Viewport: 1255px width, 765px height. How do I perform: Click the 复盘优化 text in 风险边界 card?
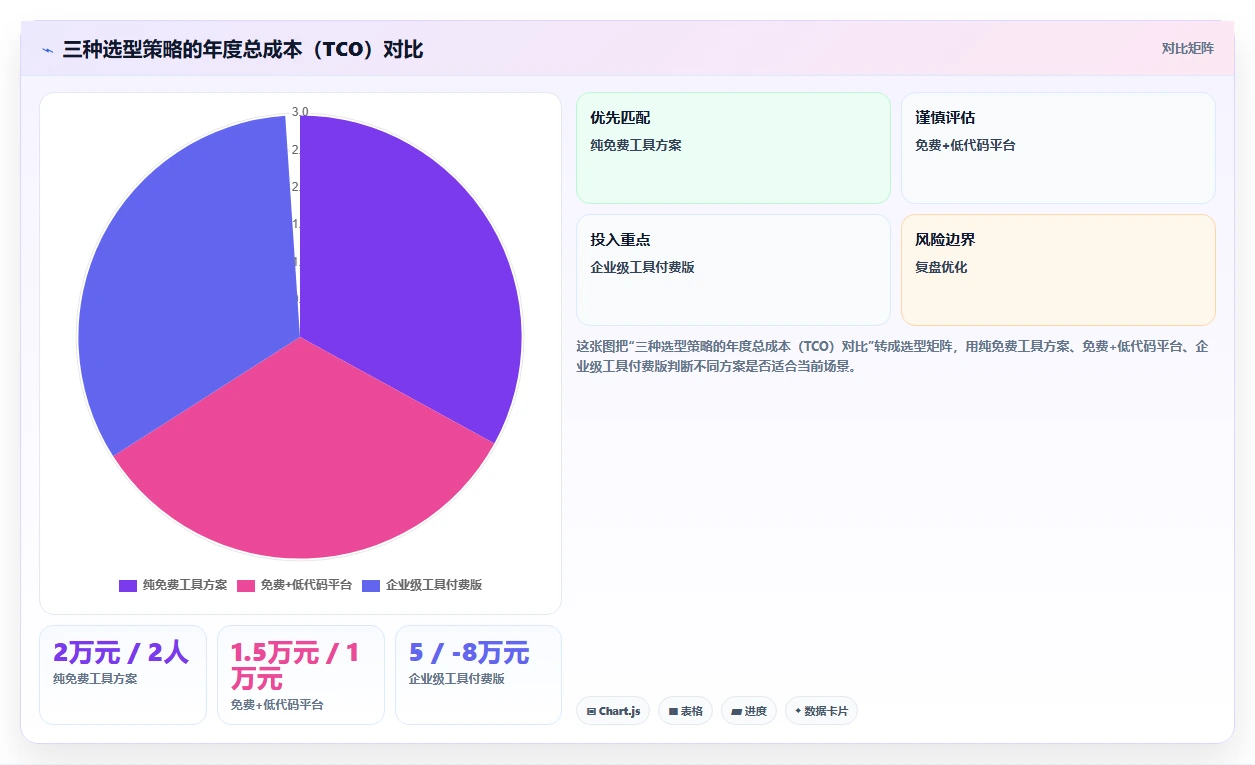(x=941, y=267)
